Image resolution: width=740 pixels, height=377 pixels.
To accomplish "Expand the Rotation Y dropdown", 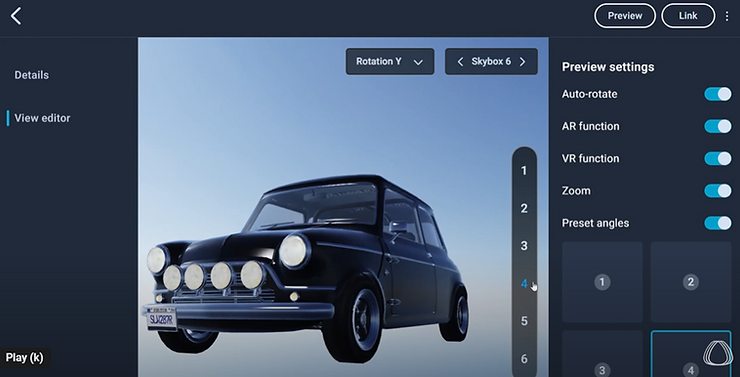I will (390, 61).
